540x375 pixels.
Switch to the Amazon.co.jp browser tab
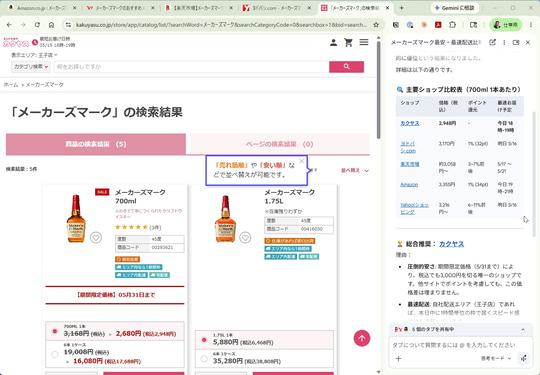(40, 8)
